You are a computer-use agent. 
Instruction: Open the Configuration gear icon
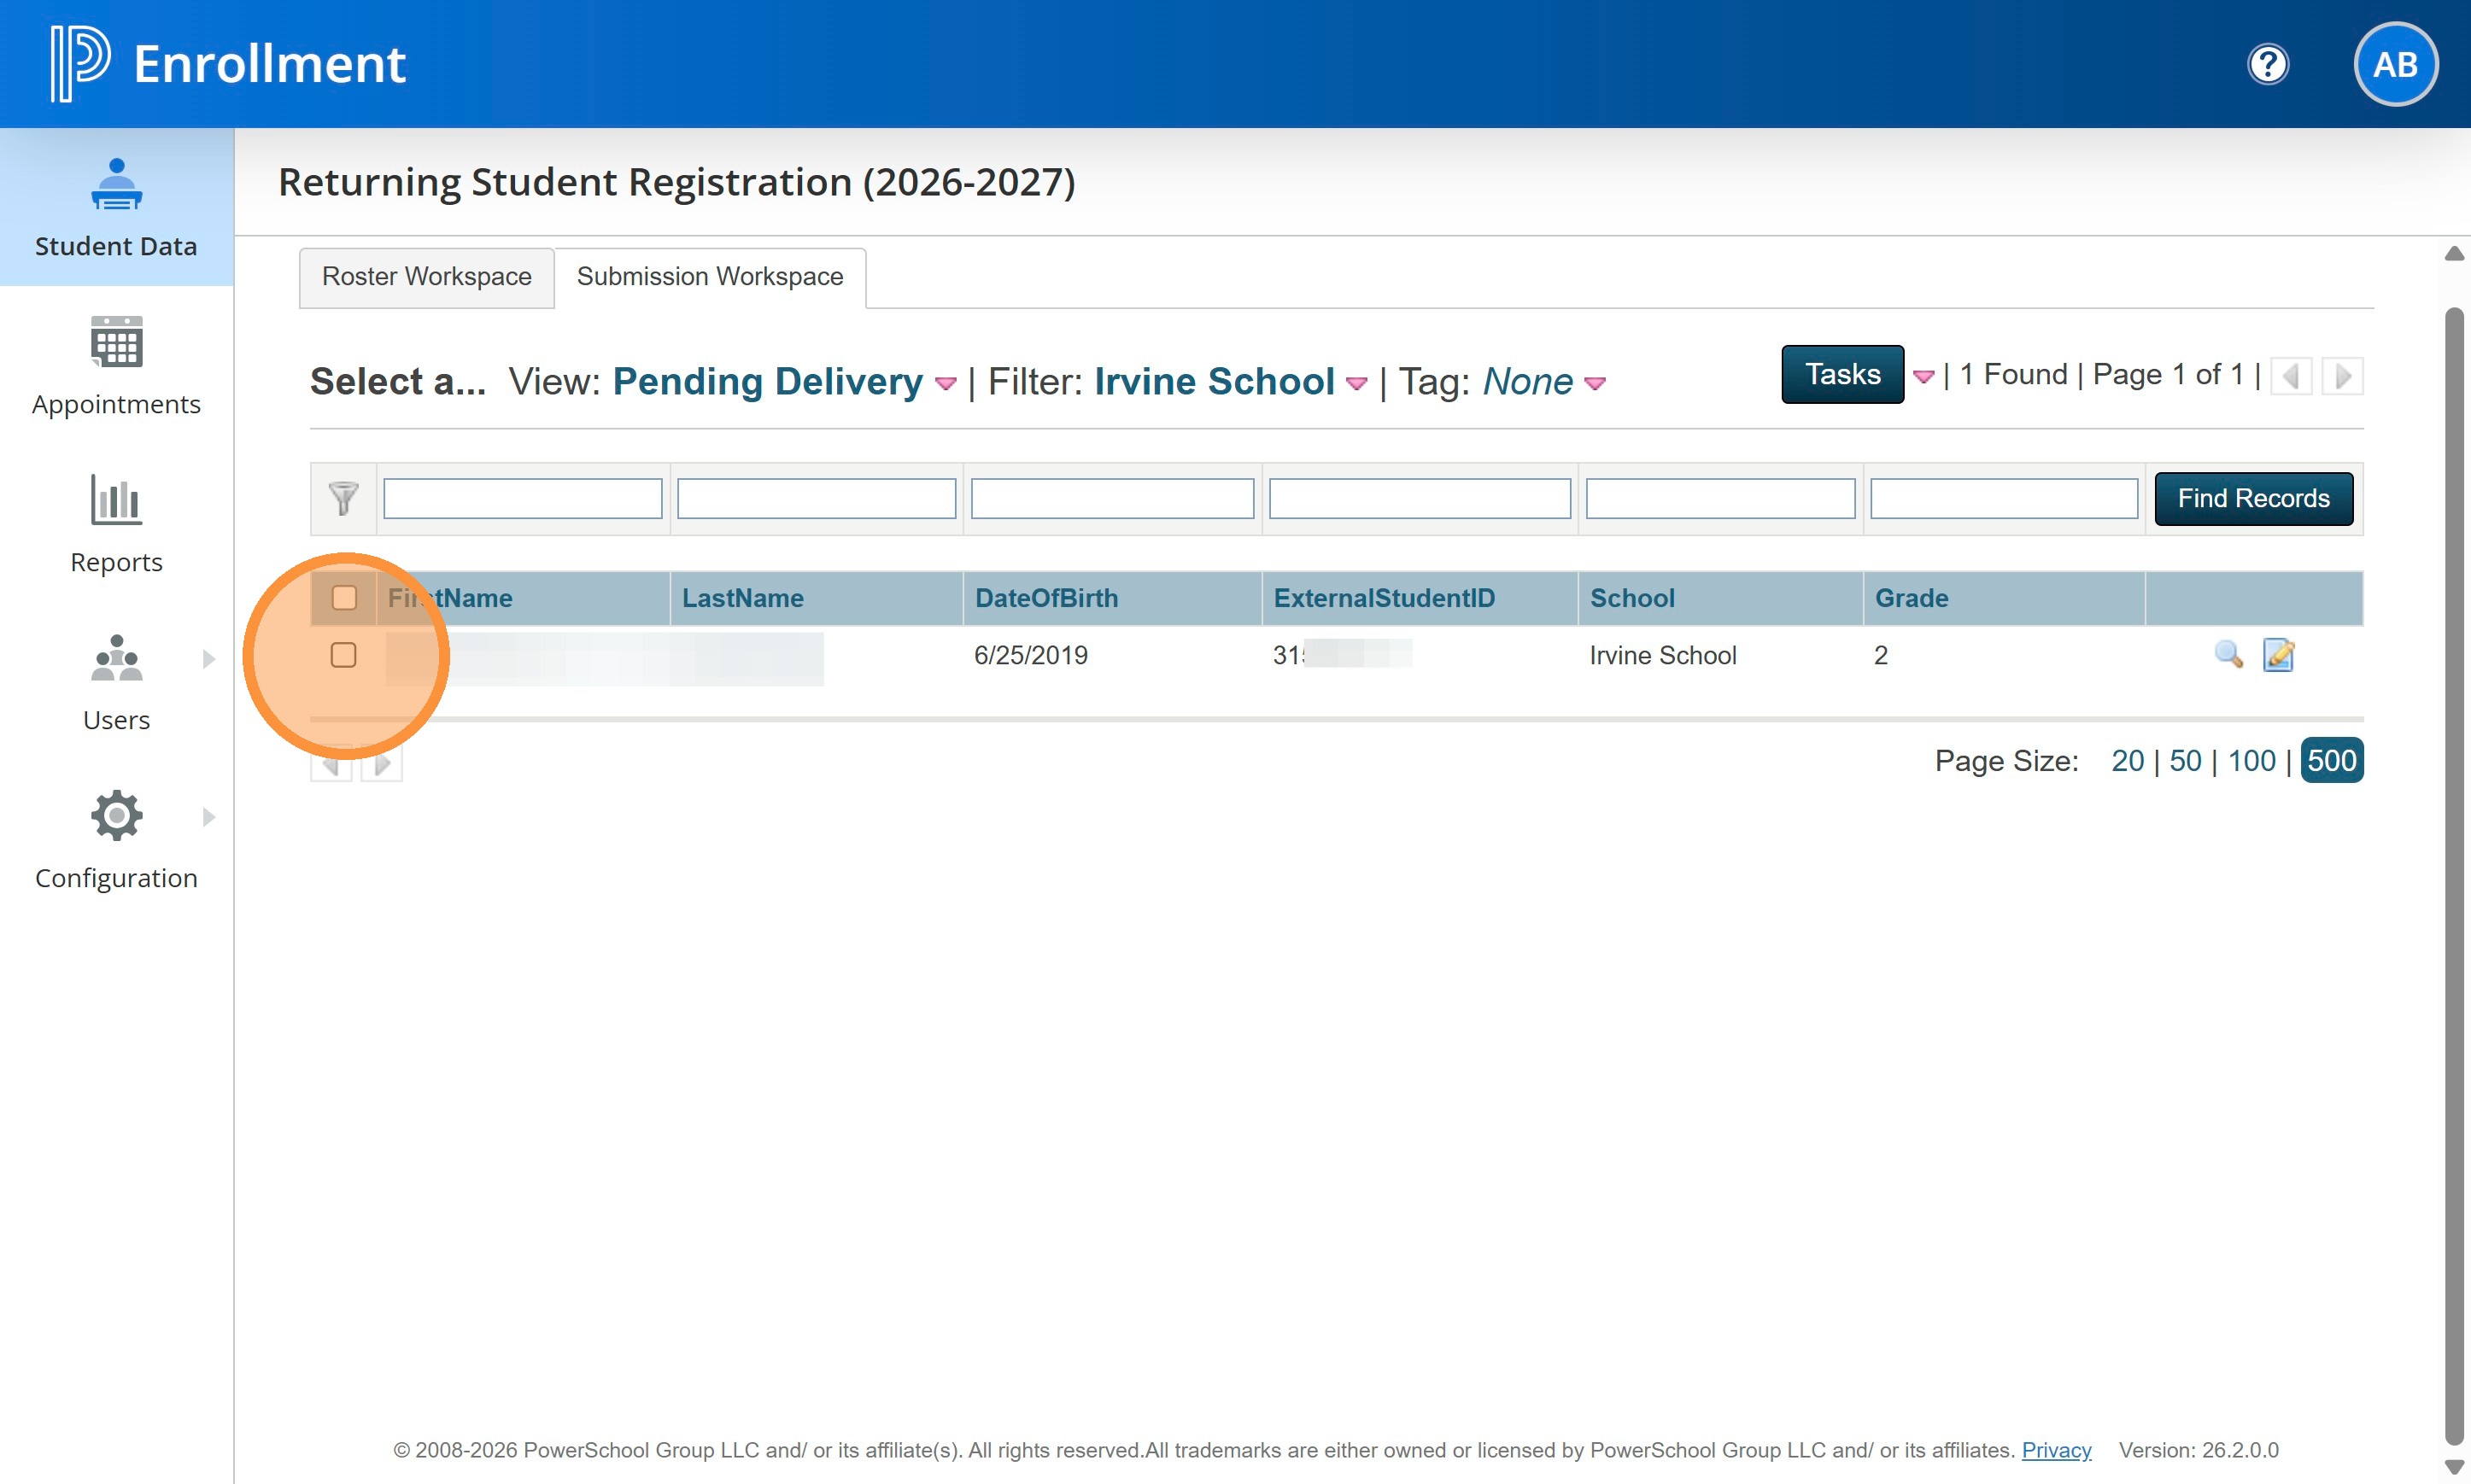pyautogui.click(x=116, y=816)
